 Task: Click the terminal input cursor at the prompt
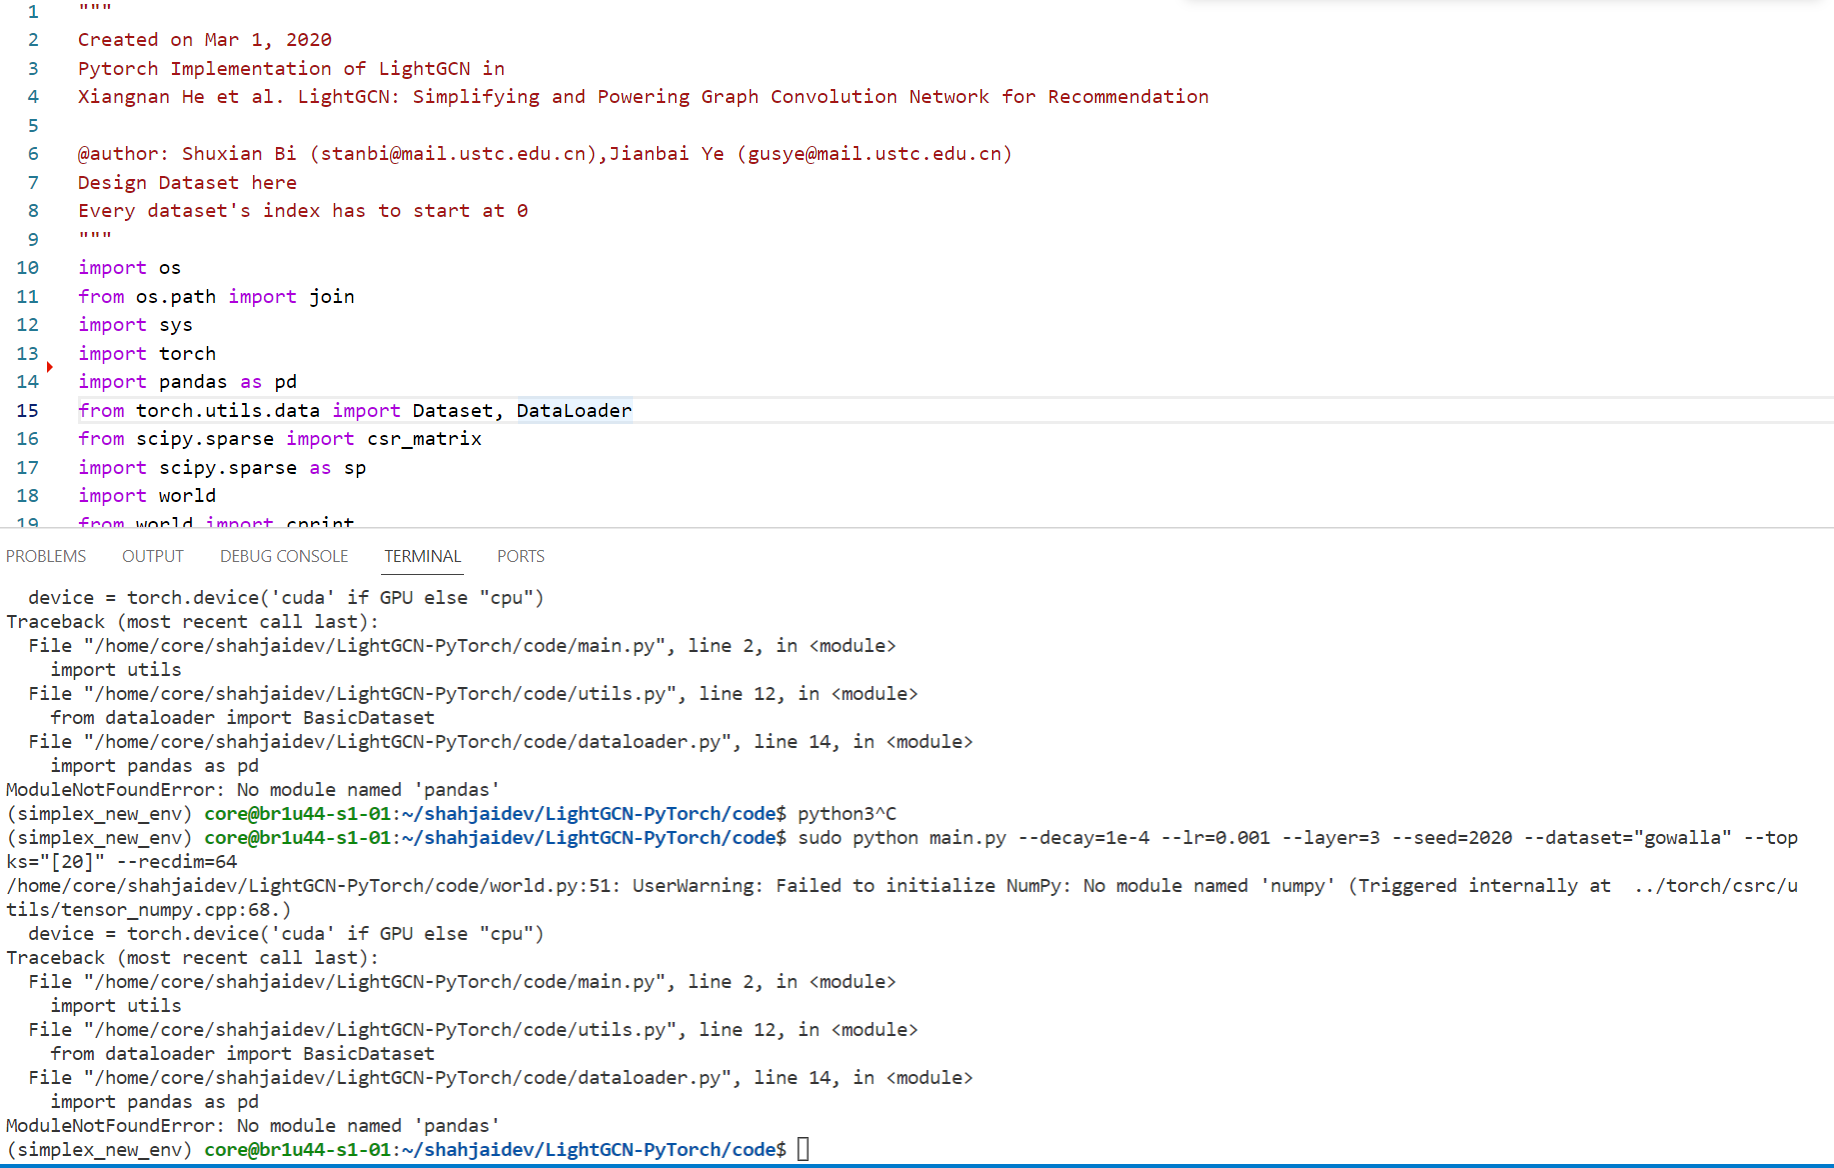[803, 1148]
